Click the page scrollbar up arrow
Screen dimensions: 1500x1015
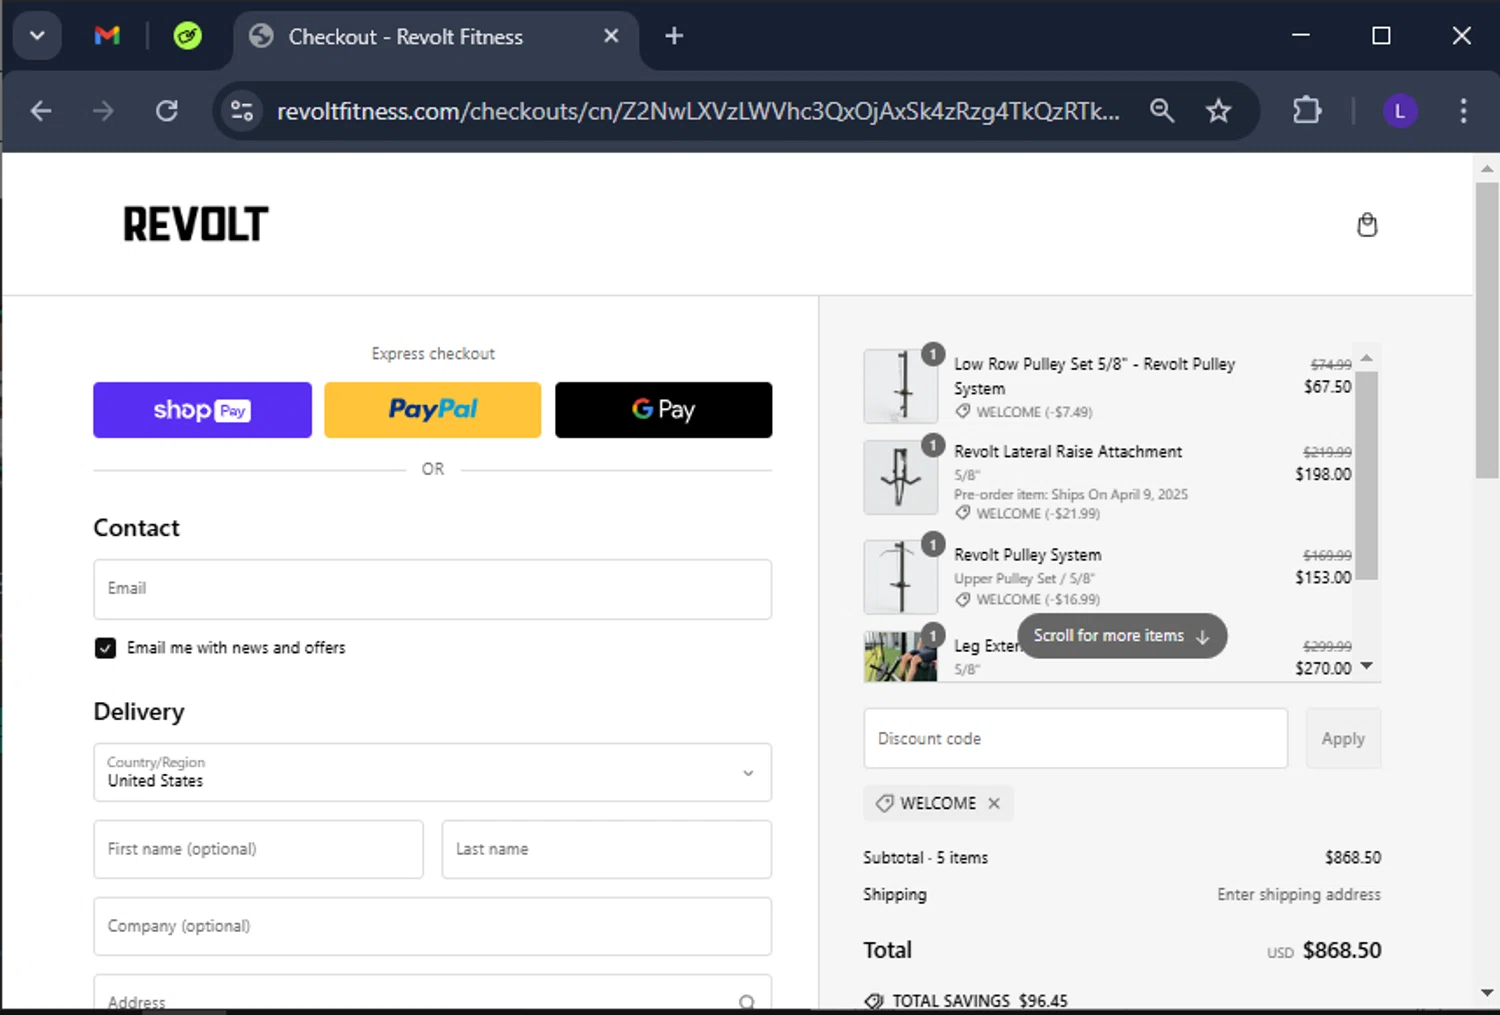(x=1487, y=169)
